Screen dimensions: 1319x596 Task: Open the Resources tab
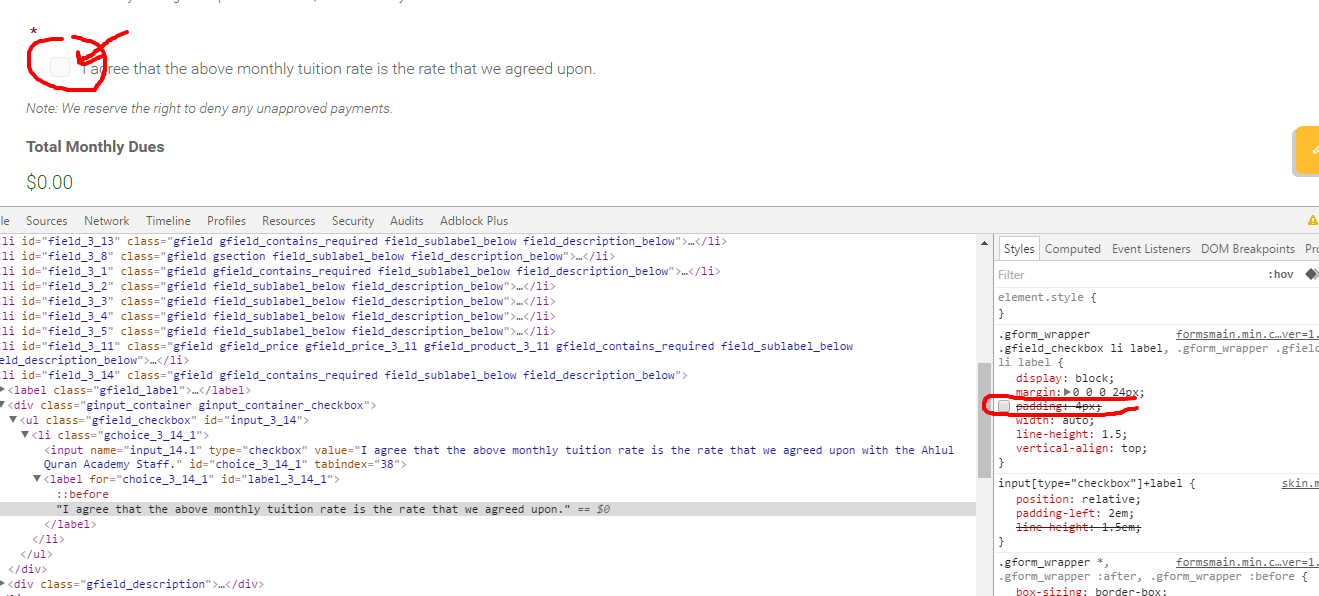coord(289,221)
